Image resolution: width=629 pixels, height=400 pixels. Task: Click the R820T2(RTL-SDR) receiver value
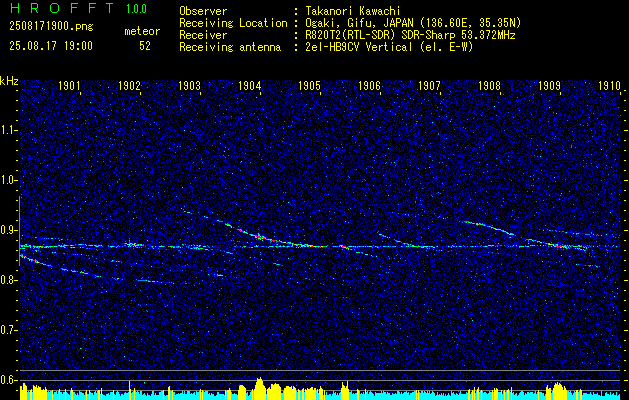tap(410, 35)
